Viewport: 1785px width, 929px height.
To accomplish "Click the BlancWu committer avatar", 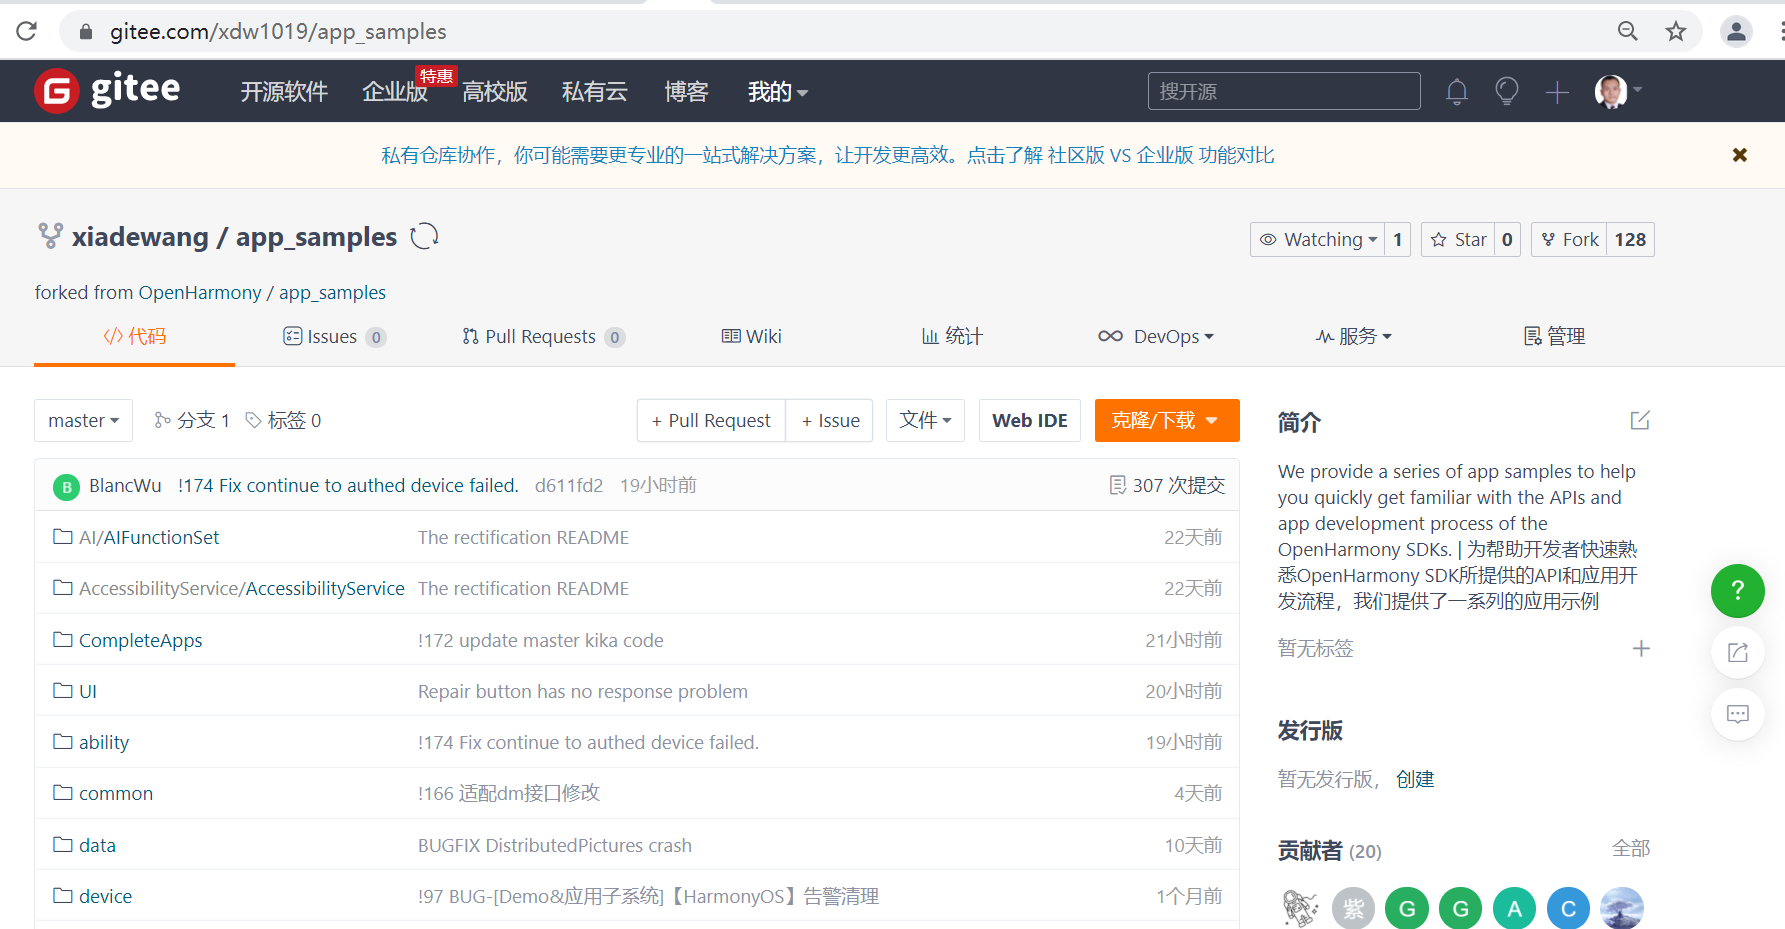I will [x=66, y=487].
